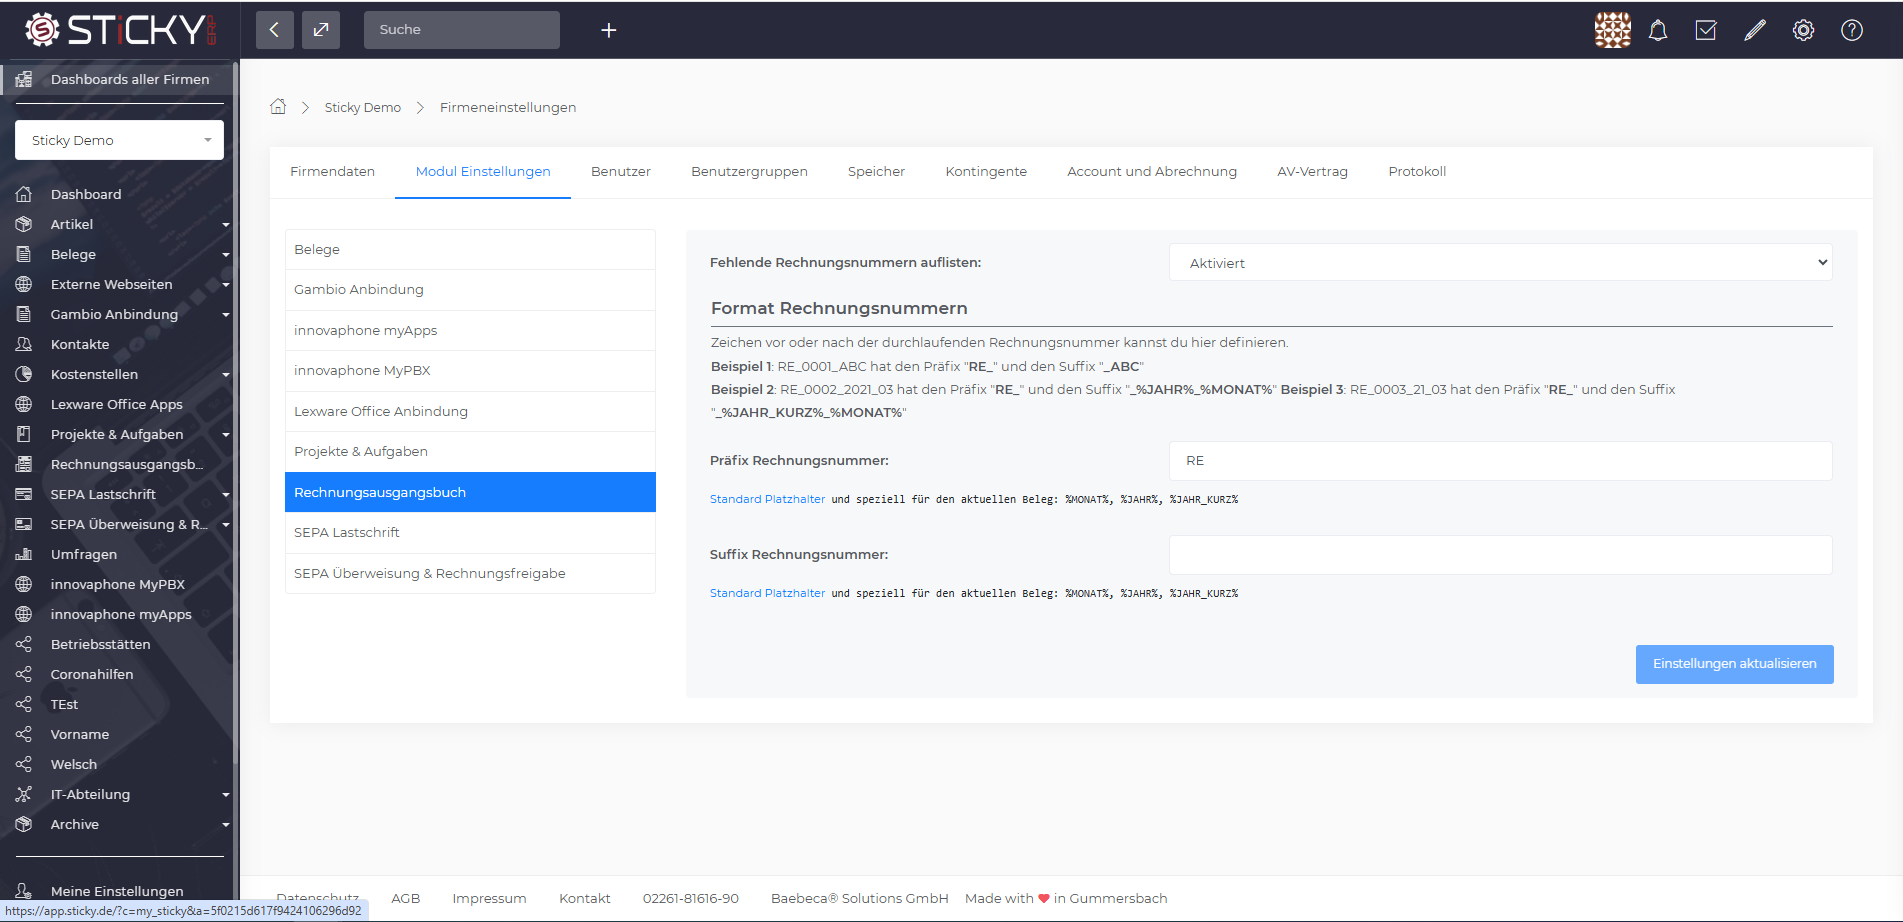Image resolution: width=1903 pixels, height=922 pixels.
Task: Go home via the breadcrumb house icon
Action: tap(278, 106)
